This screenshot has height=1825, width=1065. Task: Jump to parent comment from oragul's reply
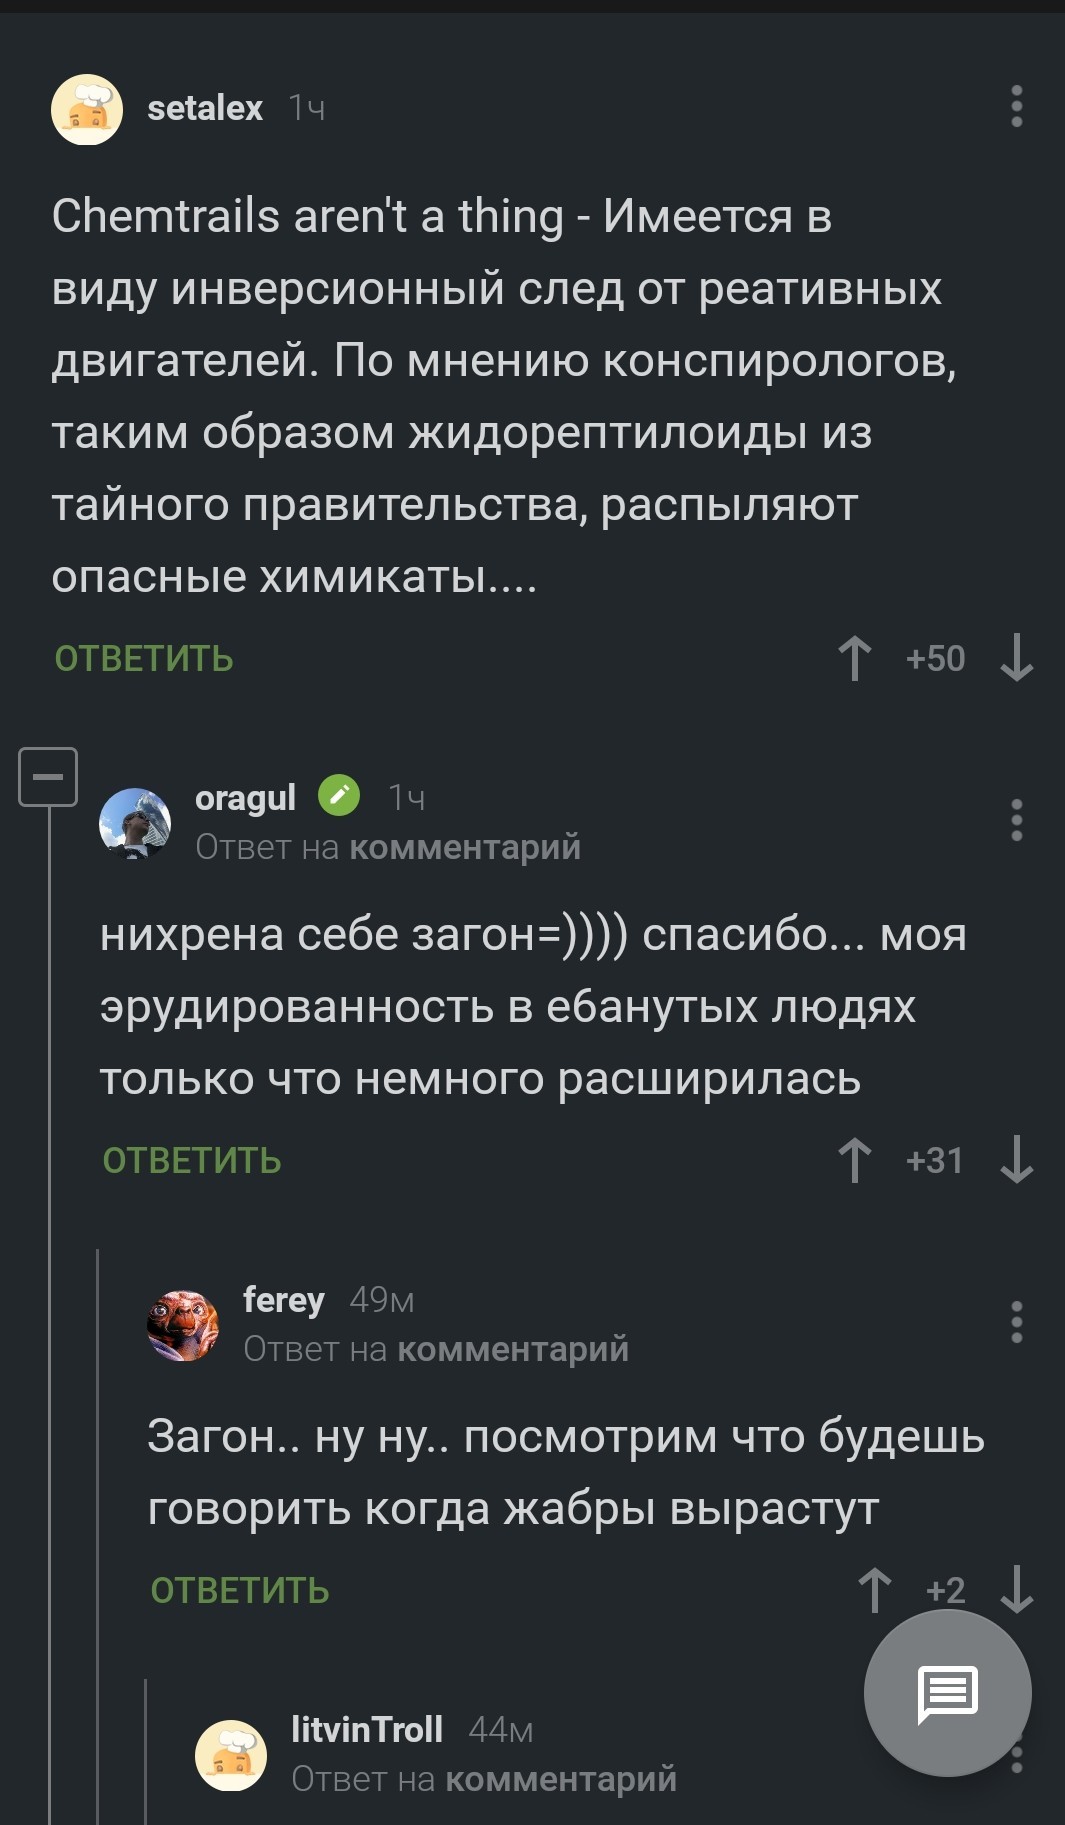464,848
